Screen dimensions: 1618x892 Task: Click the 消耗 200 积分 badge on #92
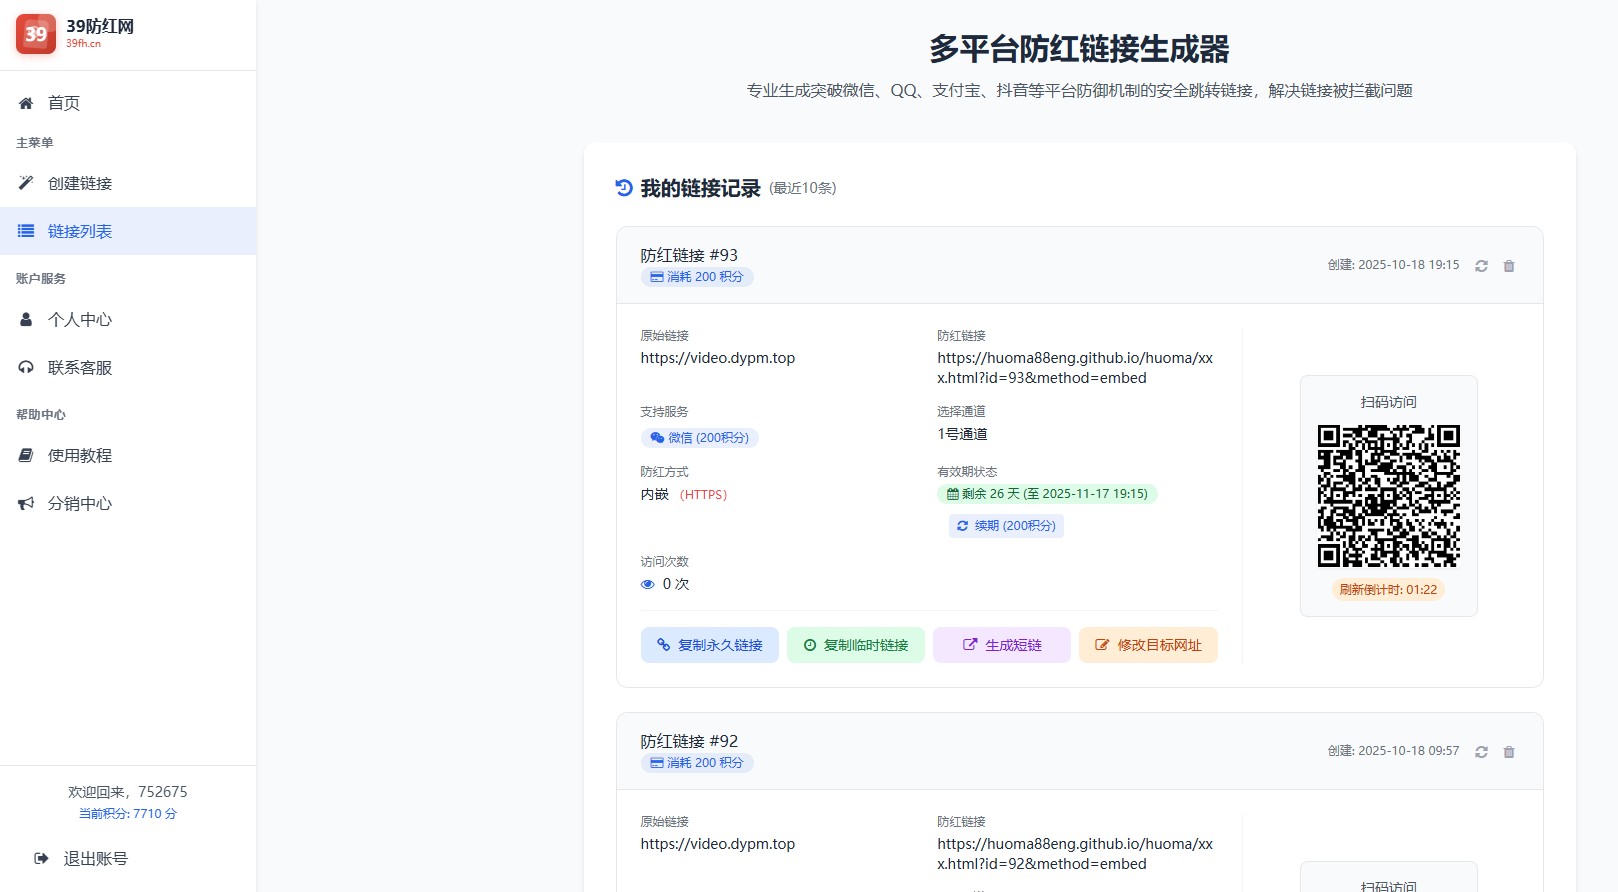697,763
